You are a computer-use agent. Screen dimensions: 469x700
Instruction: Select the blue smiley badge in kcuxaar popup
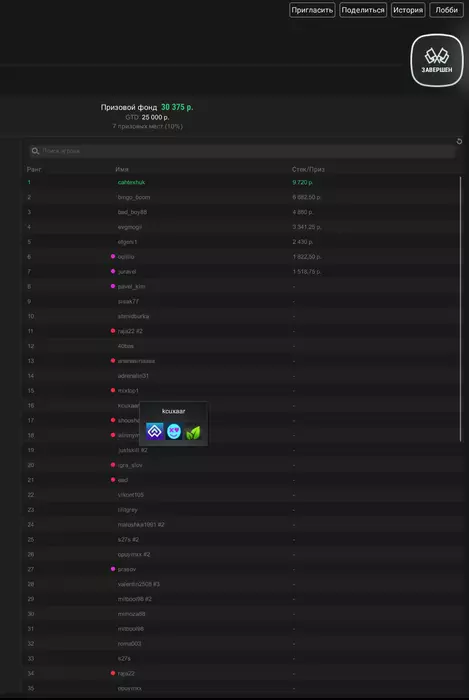[x=174, y=431]
